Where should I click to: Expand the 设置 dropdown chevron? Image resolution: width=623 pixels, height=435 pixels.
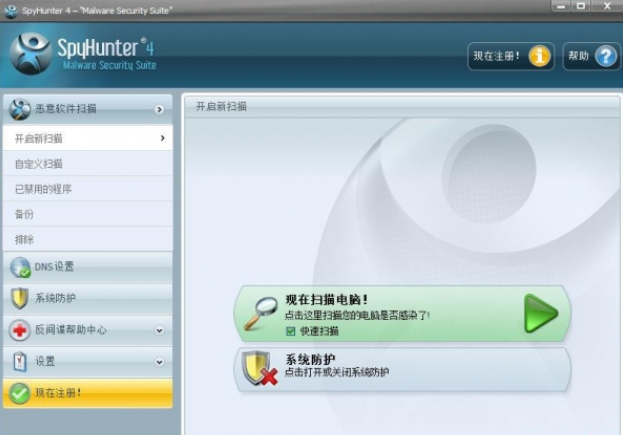[159, 362]
